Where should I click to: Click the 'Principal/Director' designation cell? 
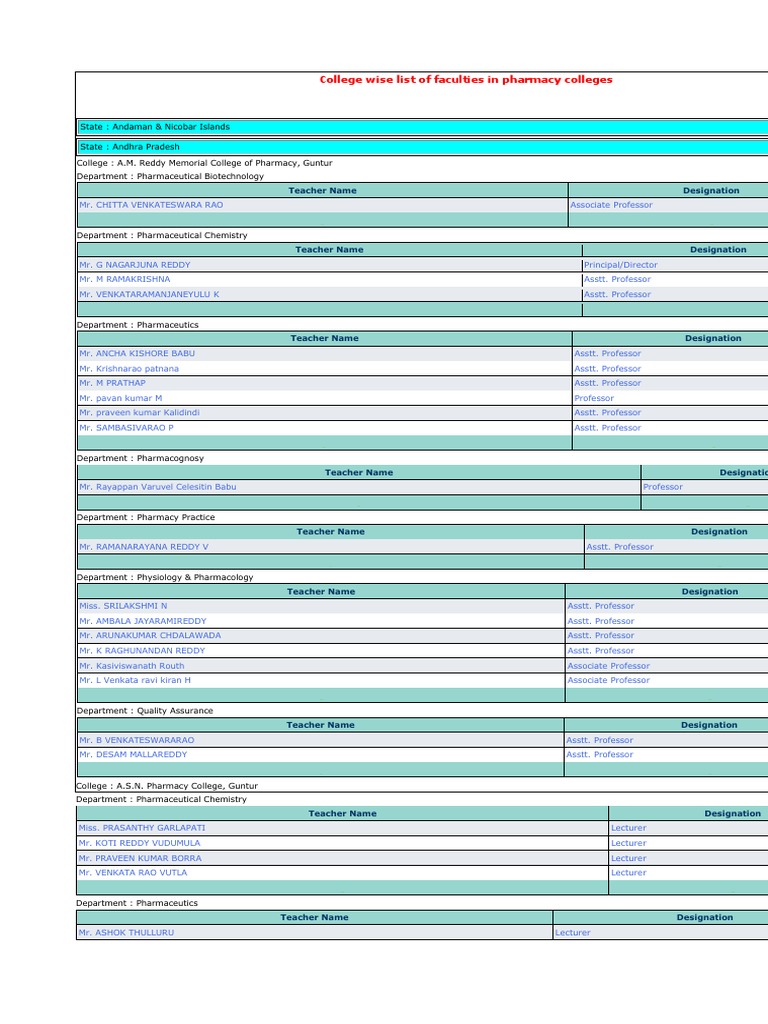(620, 265)
